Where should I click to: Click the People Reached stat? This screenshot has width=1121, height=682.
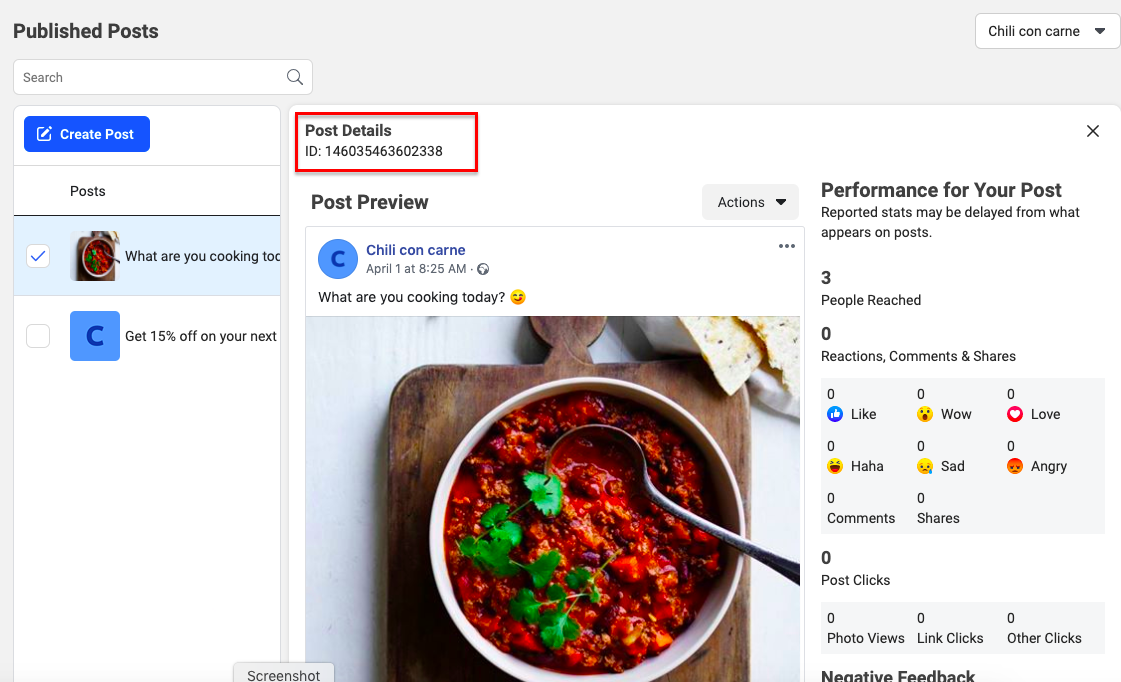point(871,289)
